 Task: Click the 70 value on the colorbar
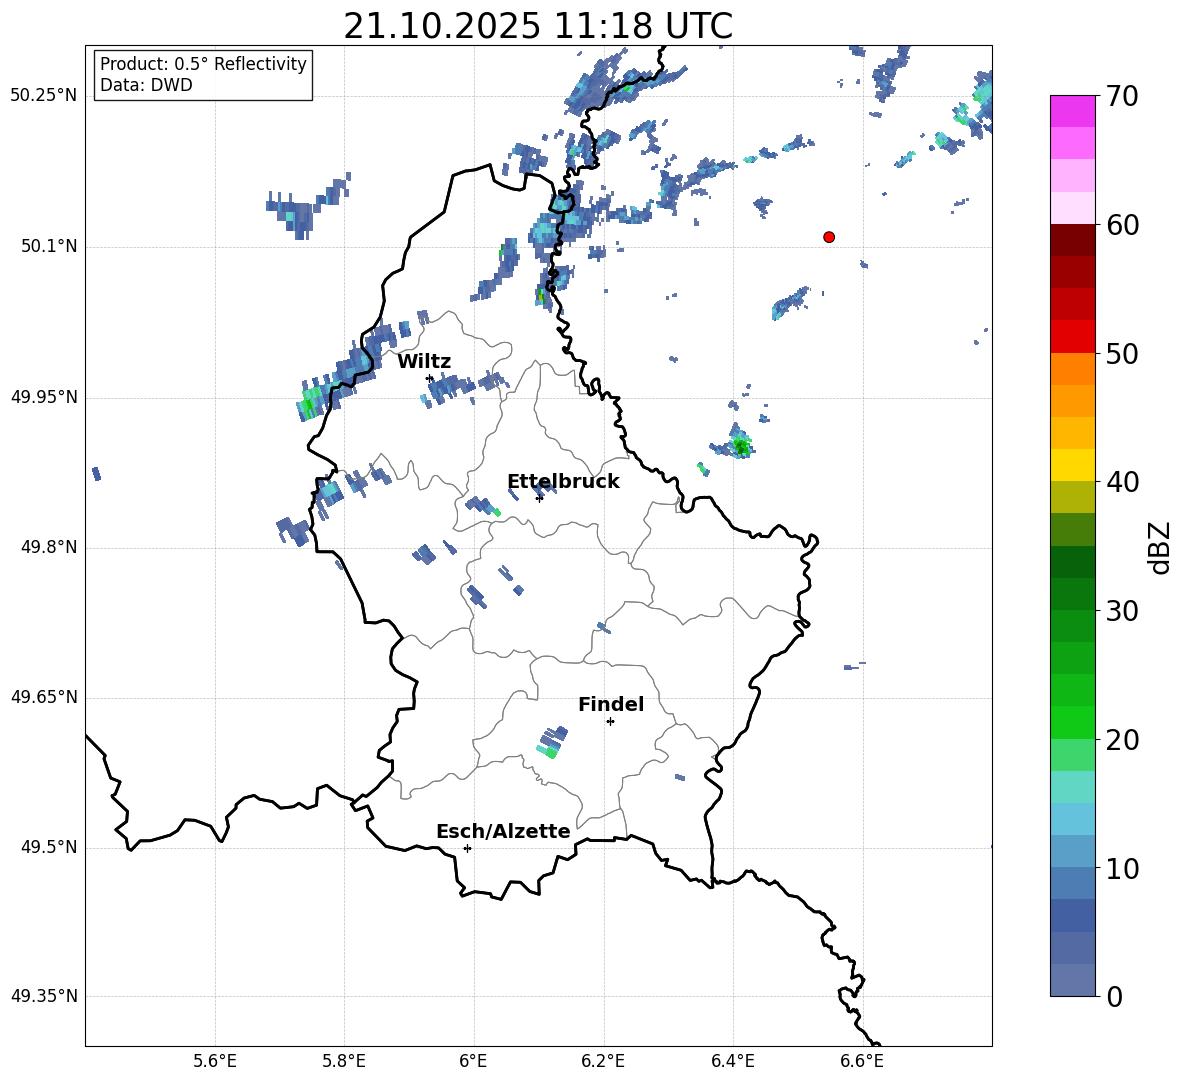(x=1122, y=97)
